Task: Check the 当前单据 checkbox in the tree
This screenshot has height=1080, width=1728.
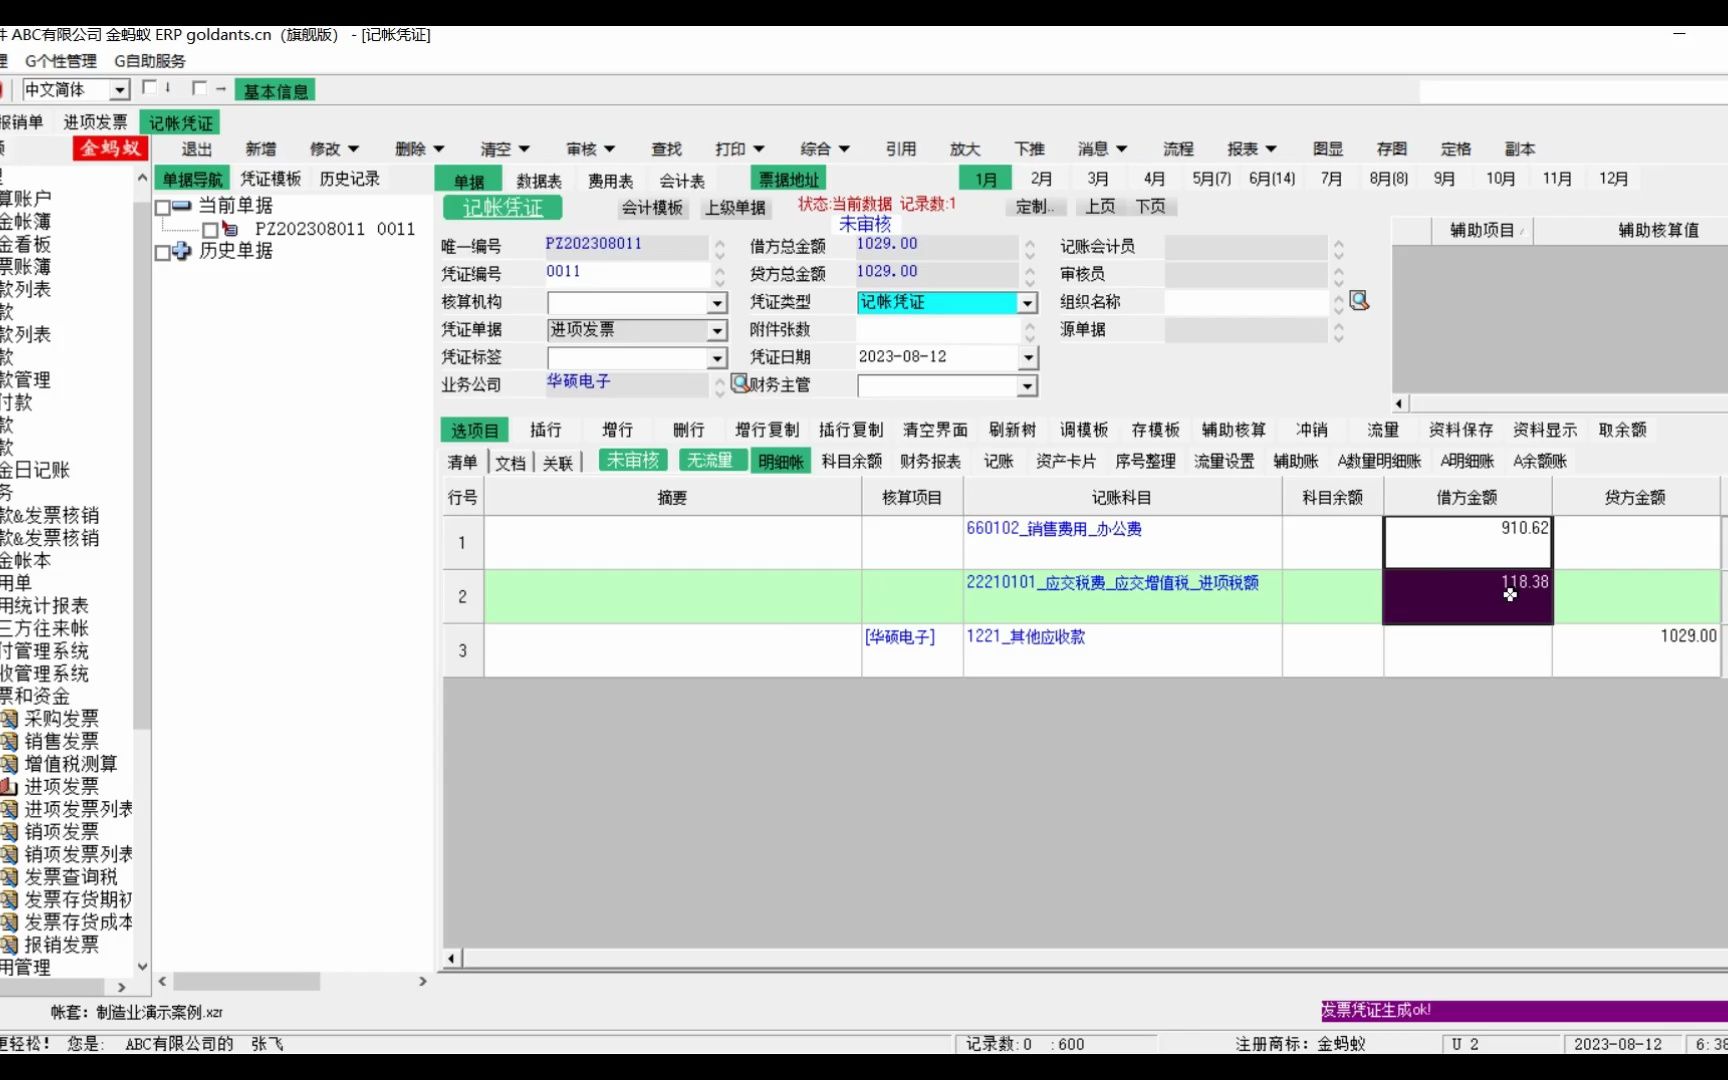Action: [x=165, y=206]
